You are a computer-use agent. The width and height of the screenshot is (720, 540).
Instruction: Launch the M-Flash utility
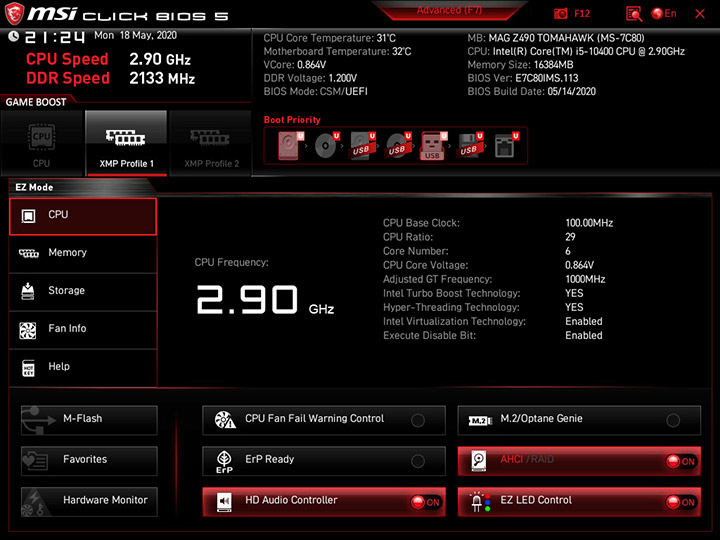(89, 420)
